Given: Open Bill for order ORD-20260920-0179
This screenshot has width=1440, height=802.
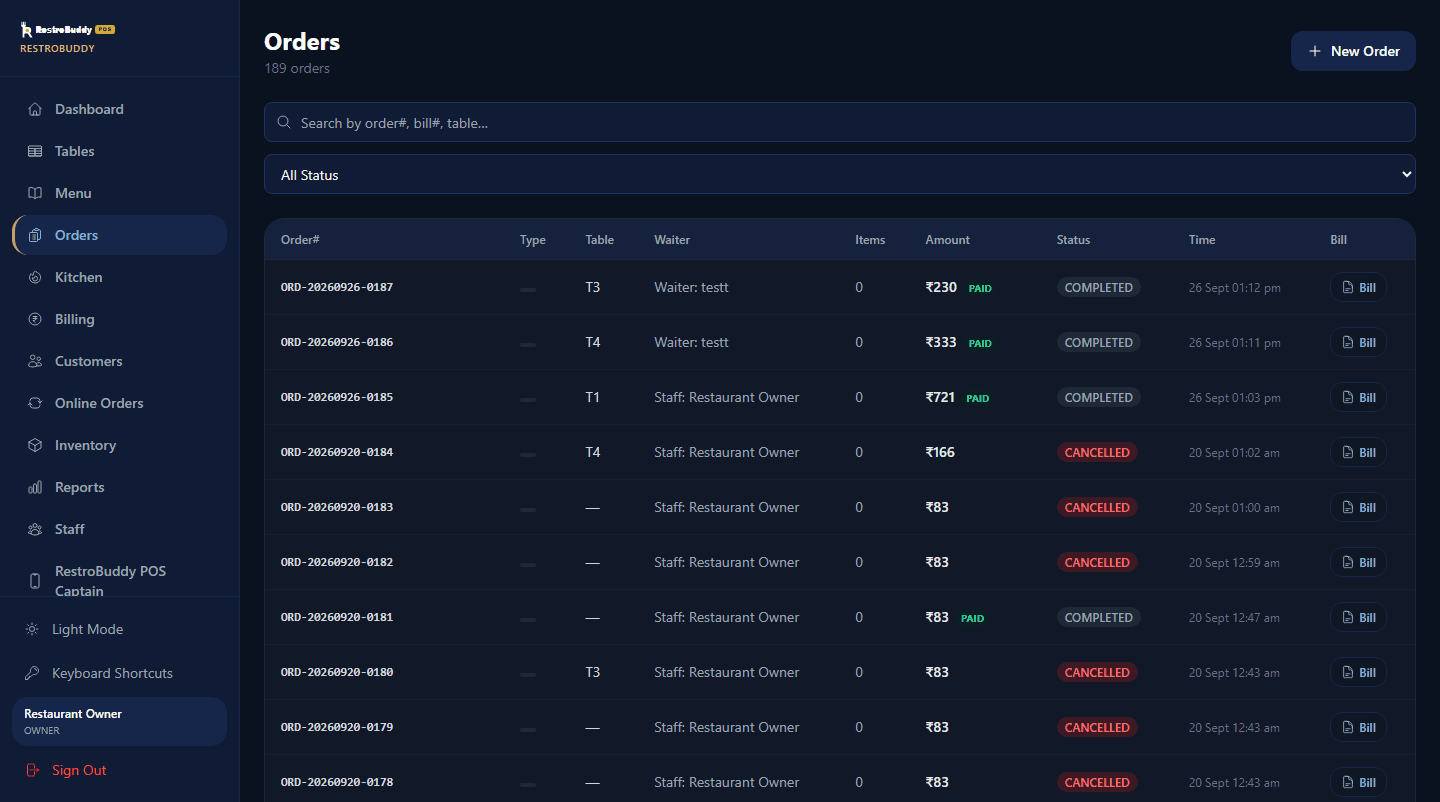Looking at the screenshot, I should click(1358, 727).
